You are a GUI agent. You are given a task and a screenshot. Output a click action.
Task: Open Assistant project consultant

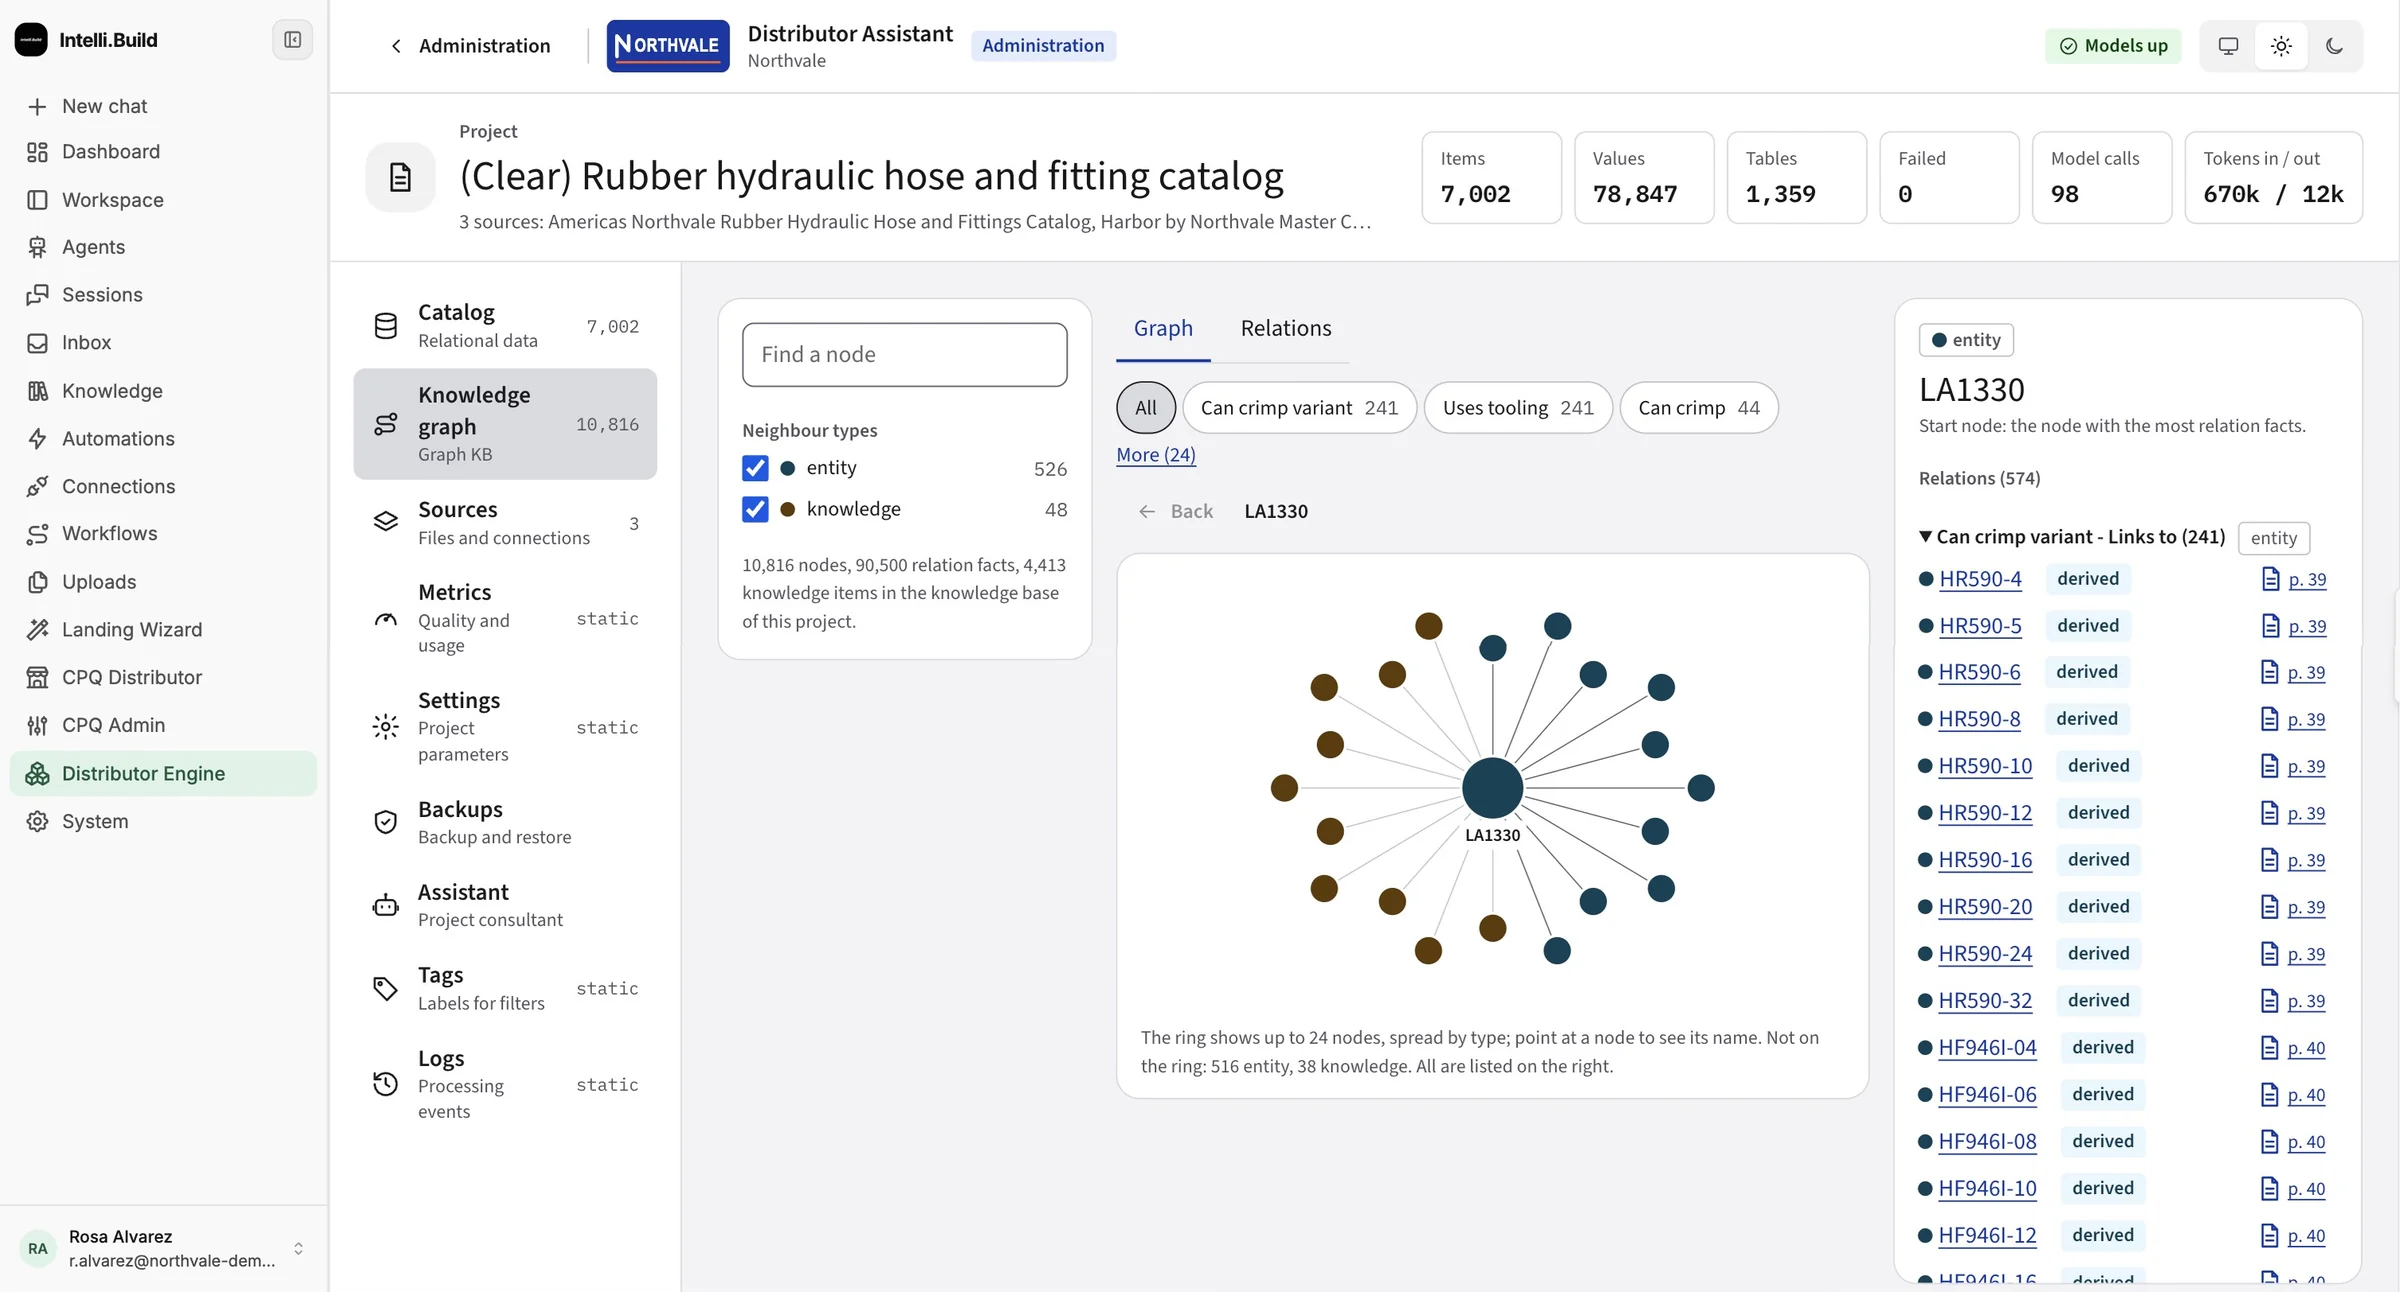pyautogui.click(x=505, y=906)
